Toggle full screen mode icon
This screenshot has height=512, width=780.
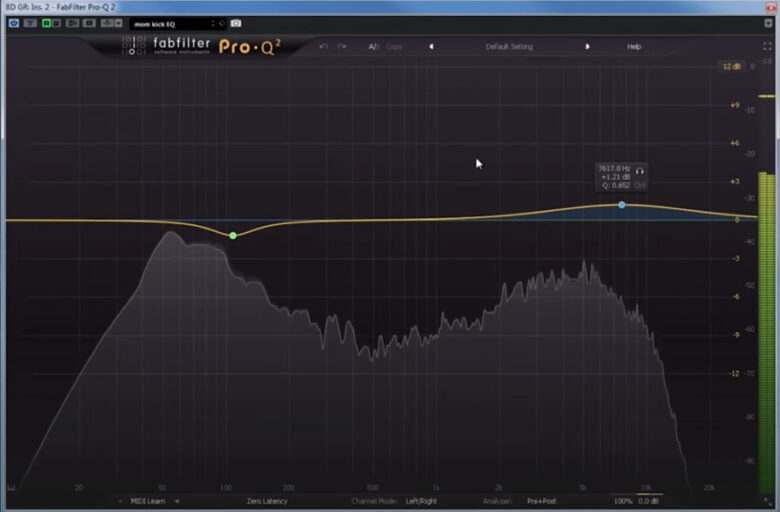[767, 46]
